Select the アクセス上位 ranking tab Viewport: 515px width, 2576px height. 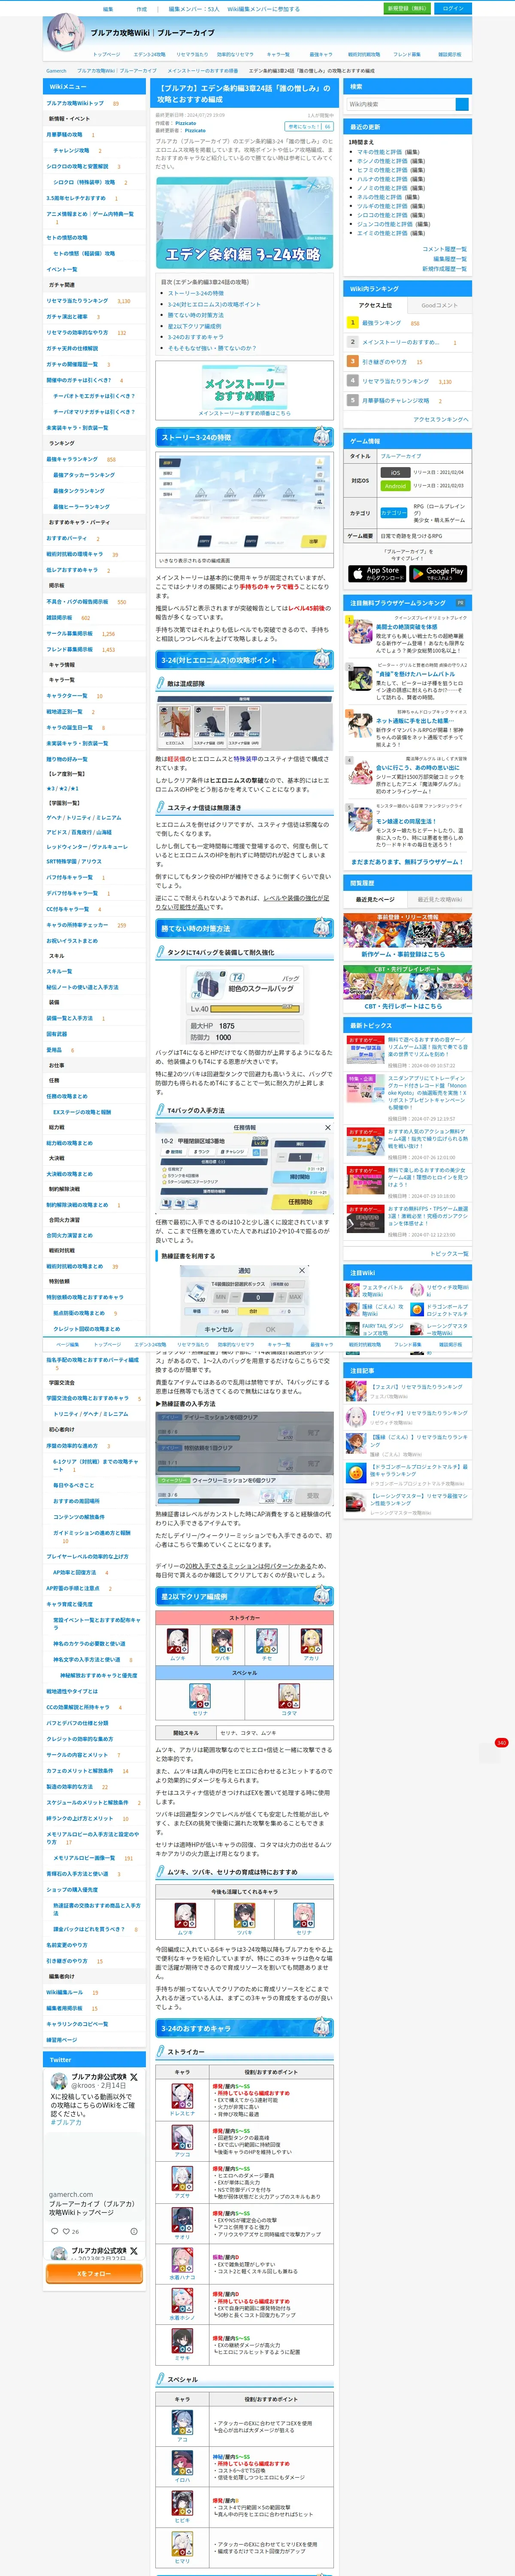tap(376, 305)
